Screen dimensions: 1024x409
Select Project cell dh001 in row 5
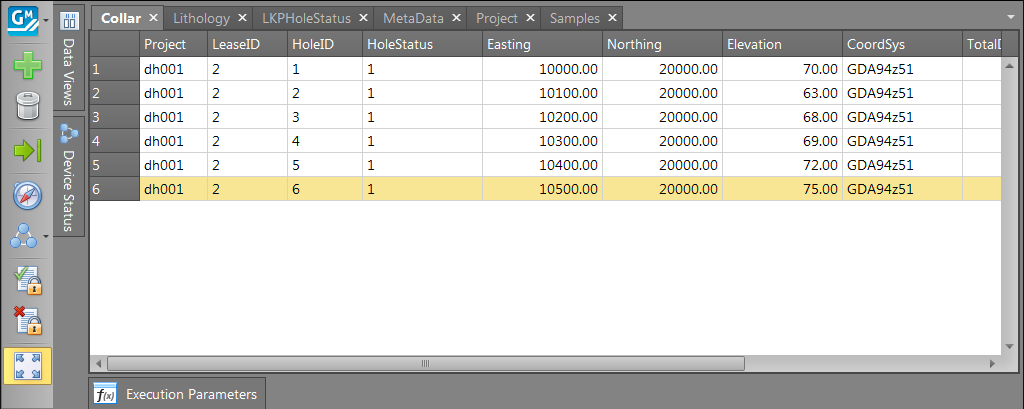pyautogui.click(x=173, y=165)
